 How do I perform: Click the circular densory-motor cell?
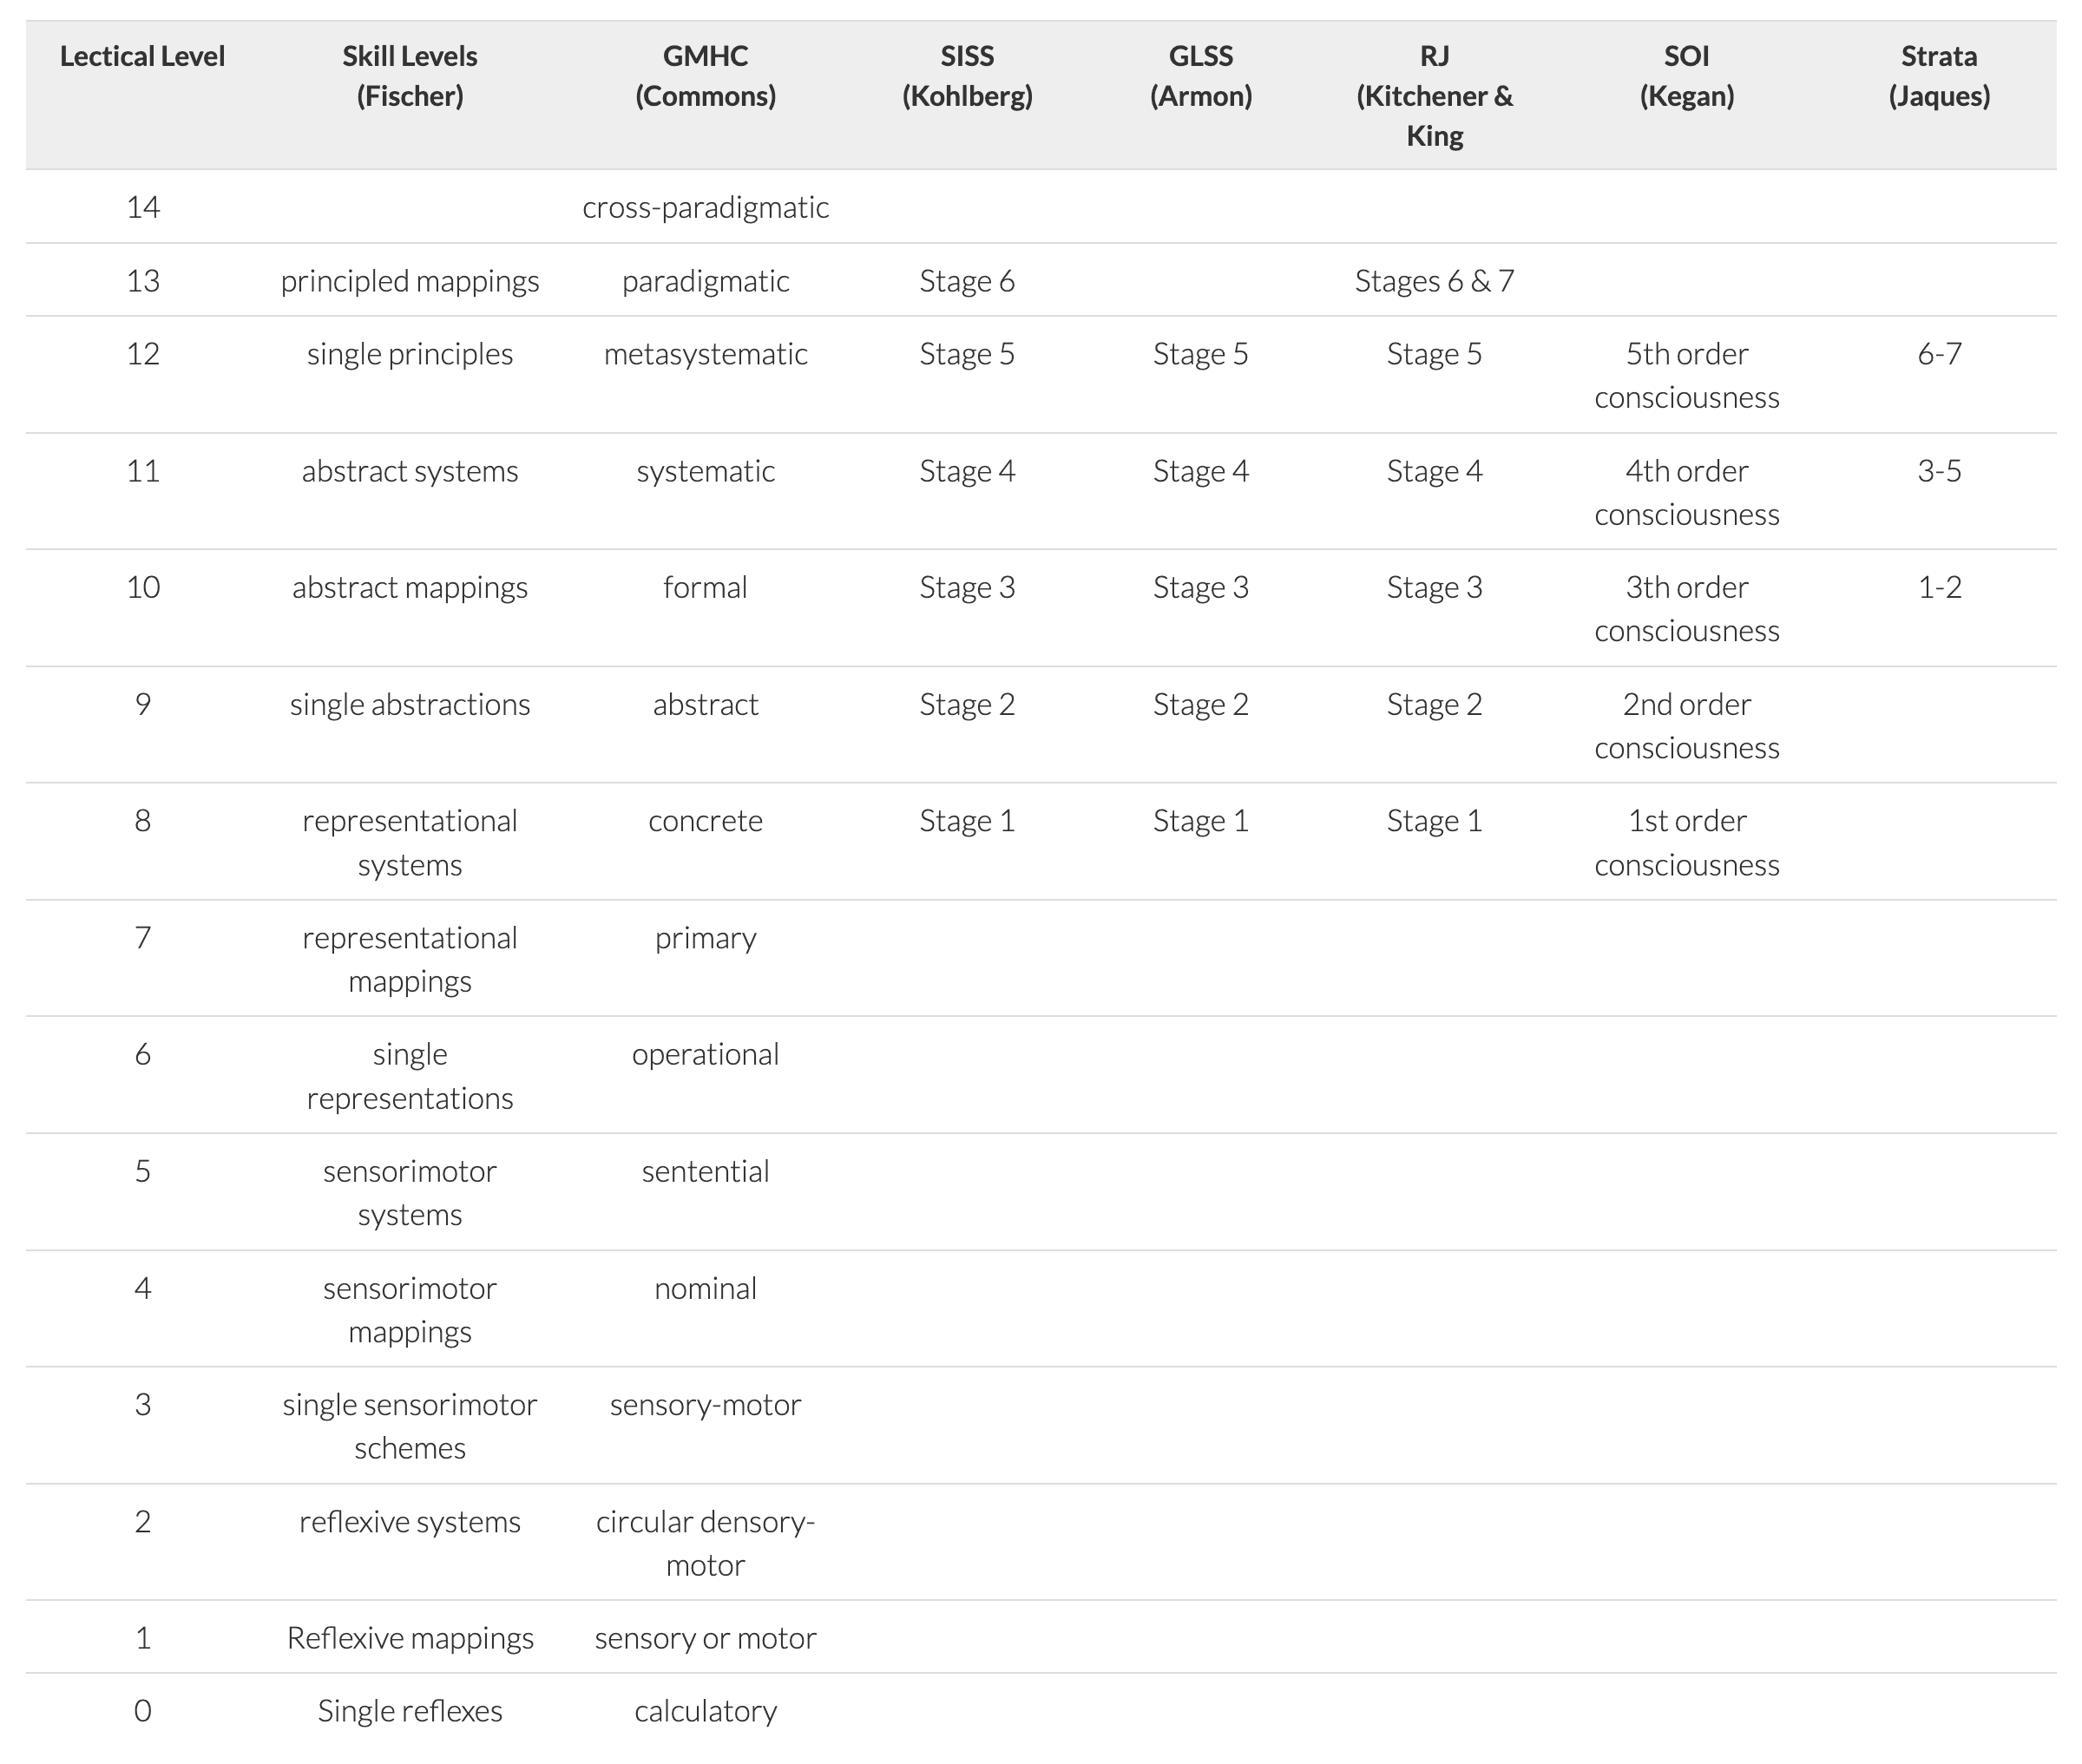pyautogui.click(x=705, y=1543)
